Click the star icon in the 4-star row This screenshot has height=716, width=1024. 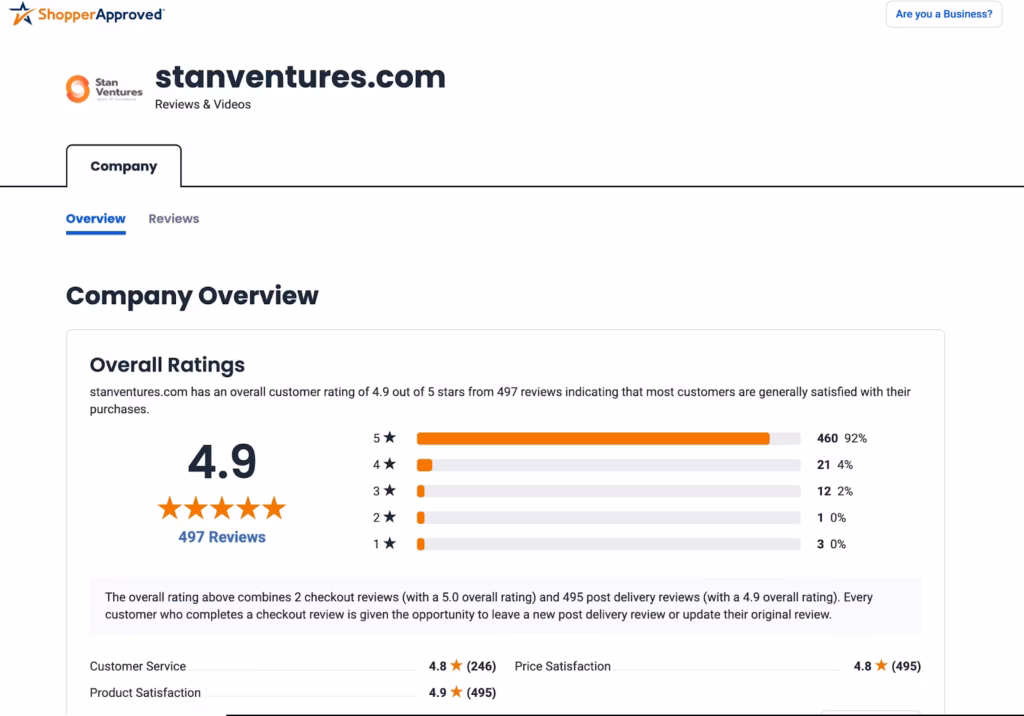point(389,465)
